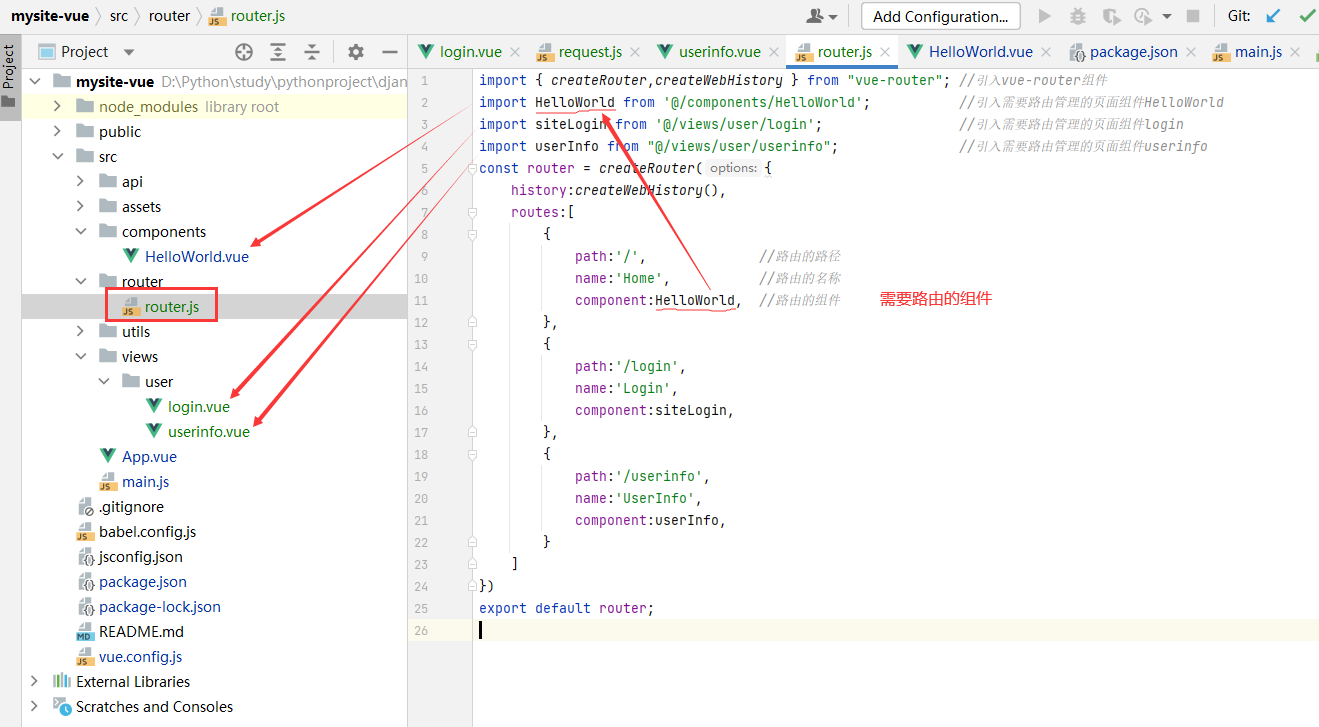Click the Add Configuration button

click(940, 16)
